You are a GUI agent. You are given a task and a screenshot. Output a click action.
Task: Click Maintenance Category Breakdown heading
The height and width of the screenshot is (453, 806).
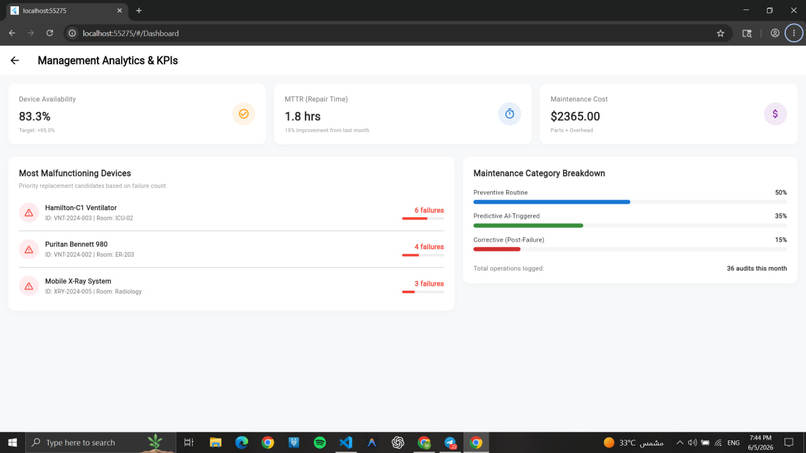point(539,173)
